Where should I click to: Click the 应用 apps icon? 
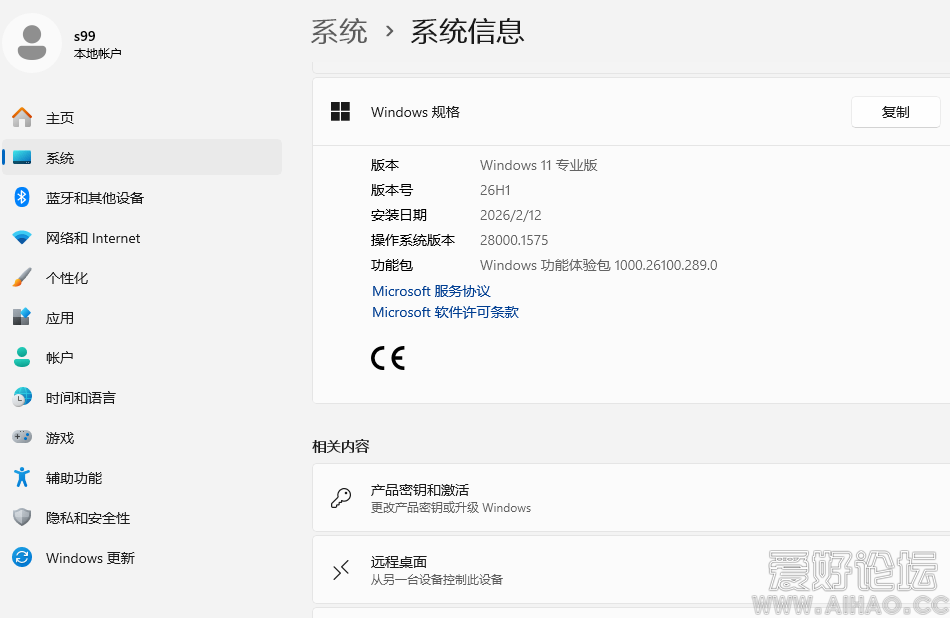22,317
